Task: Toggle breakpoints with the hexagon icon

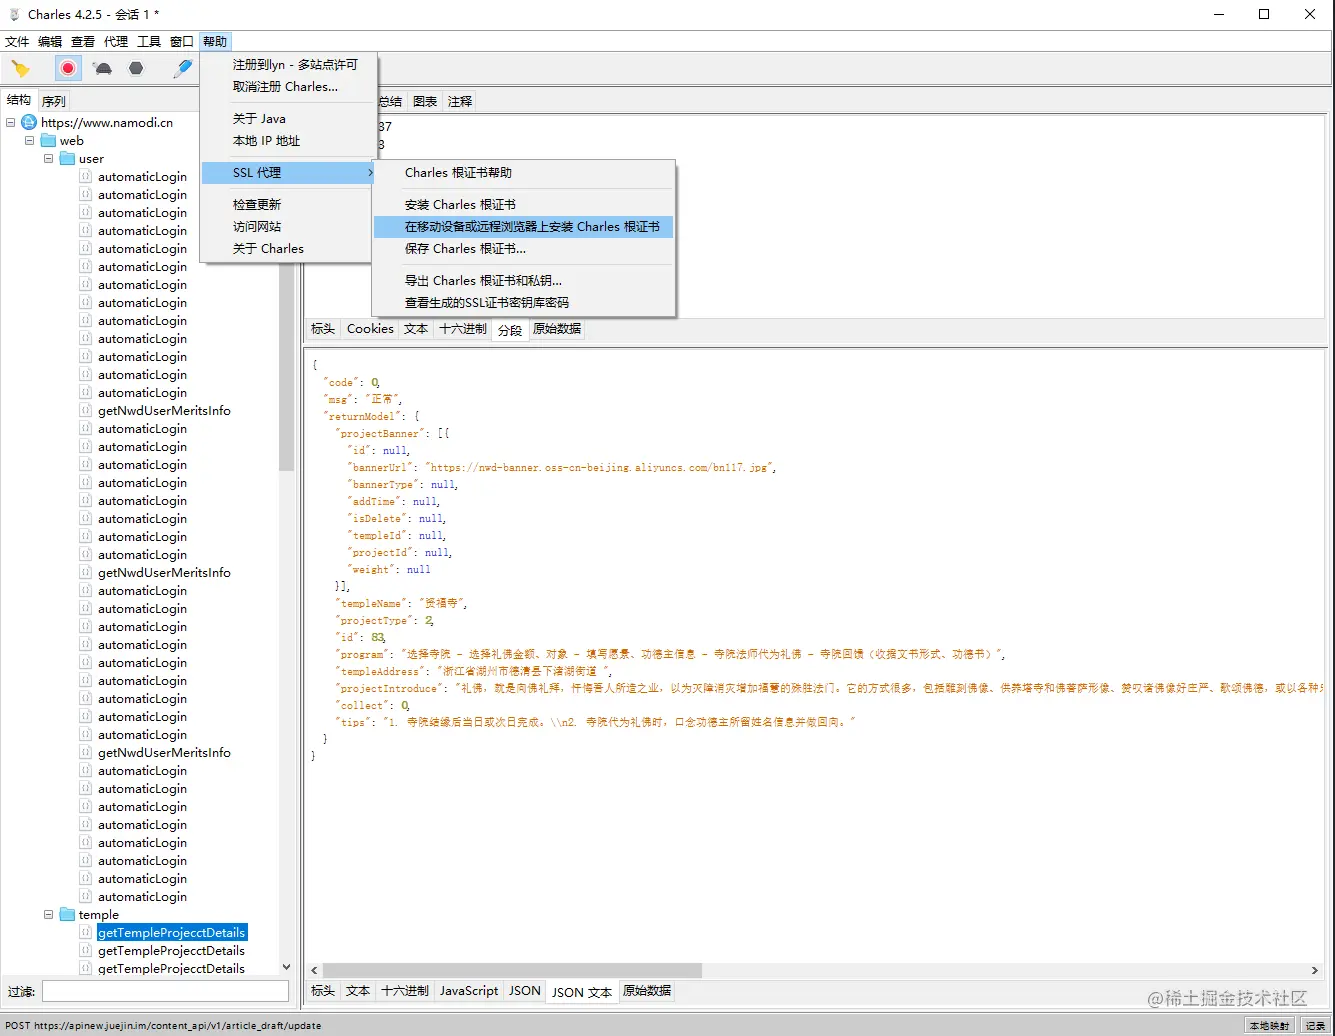Action: point(136,69)
